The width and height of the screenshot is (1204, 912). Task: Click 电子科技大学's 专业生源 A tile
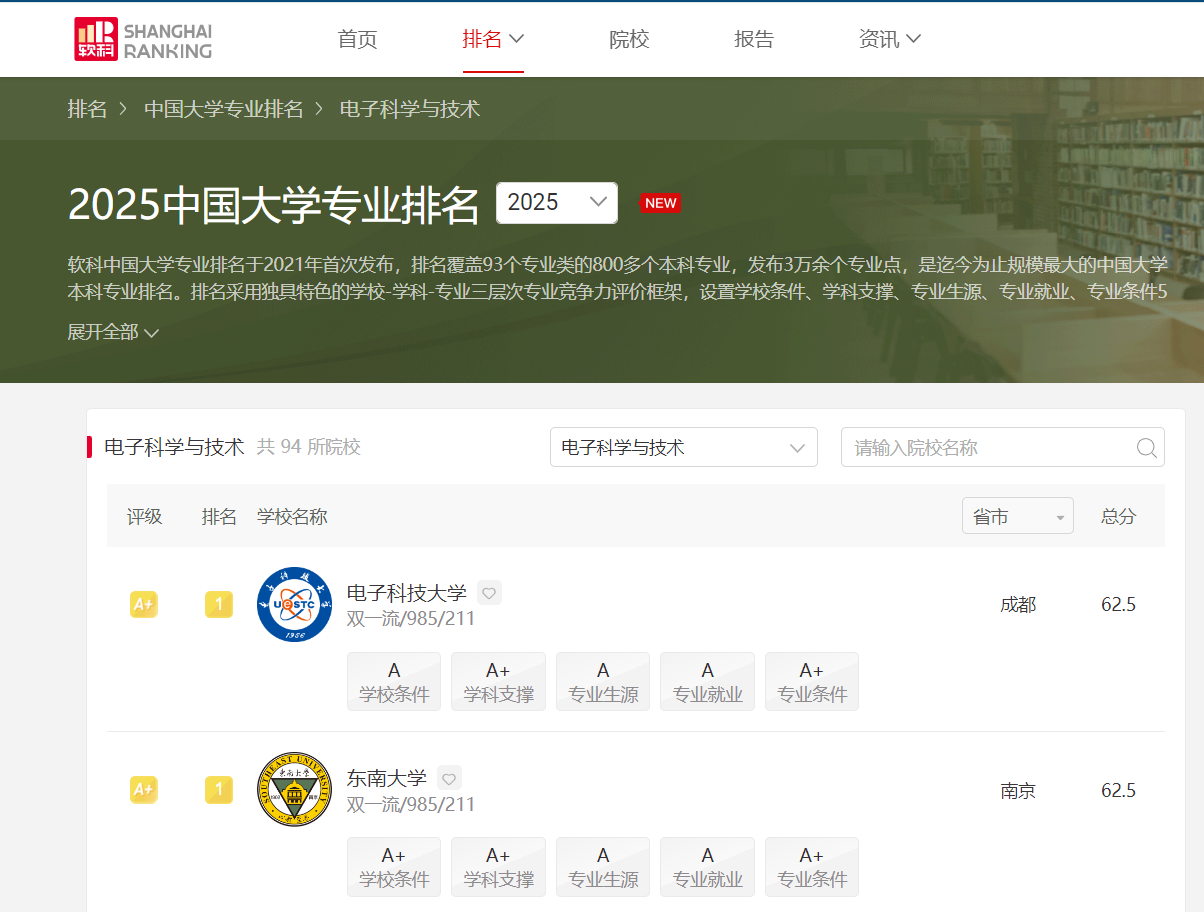click(x=603, y=682)
